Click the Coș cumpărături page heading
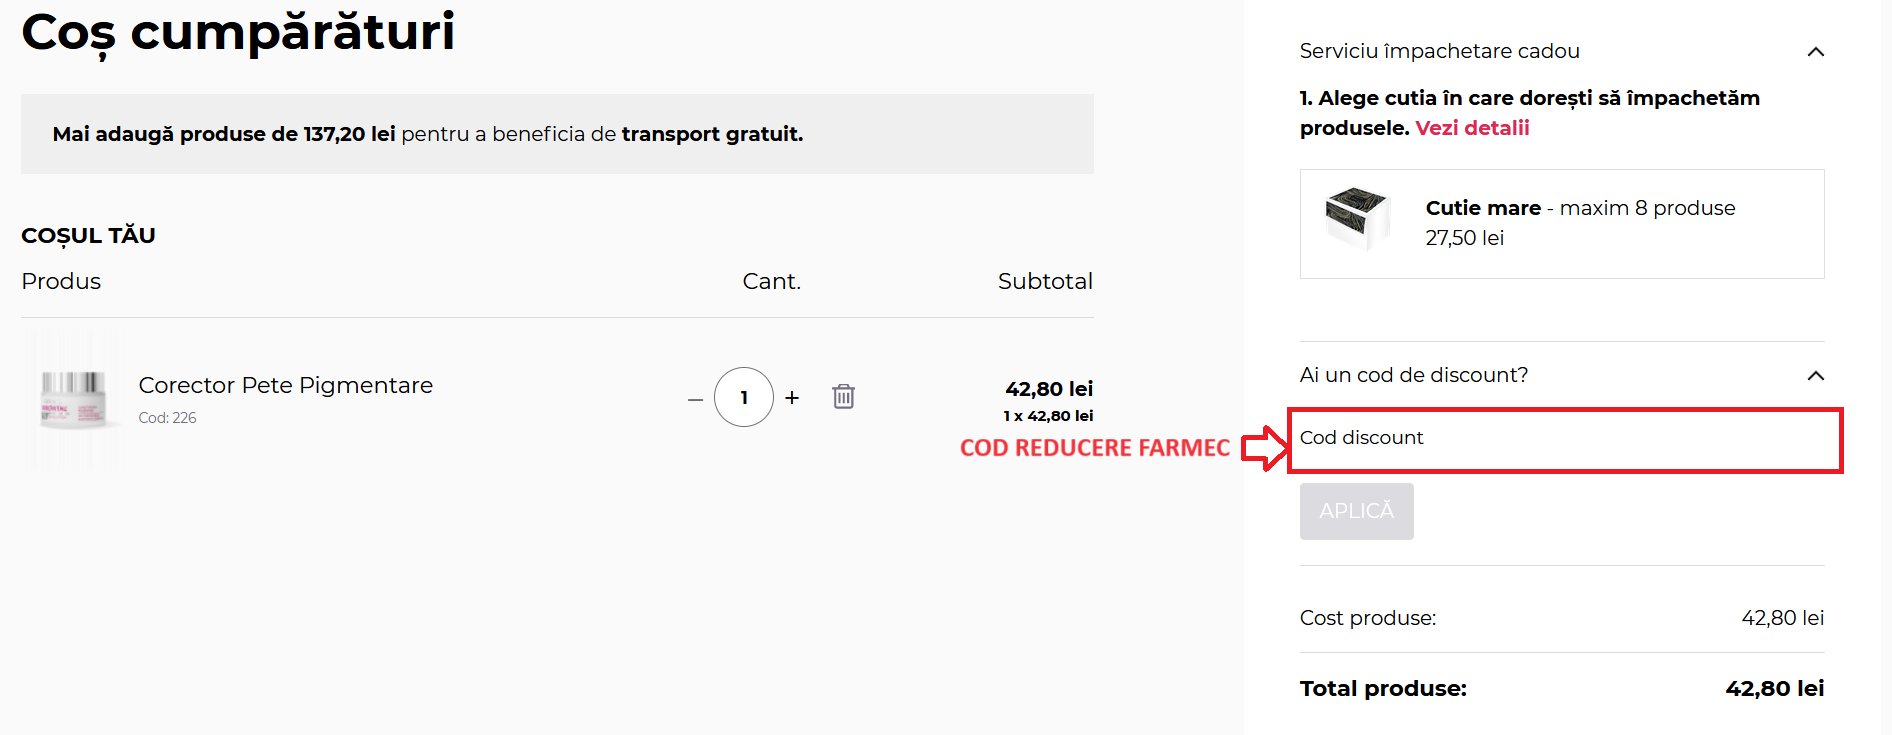The image size is (1892, 735). coord(238,32)
